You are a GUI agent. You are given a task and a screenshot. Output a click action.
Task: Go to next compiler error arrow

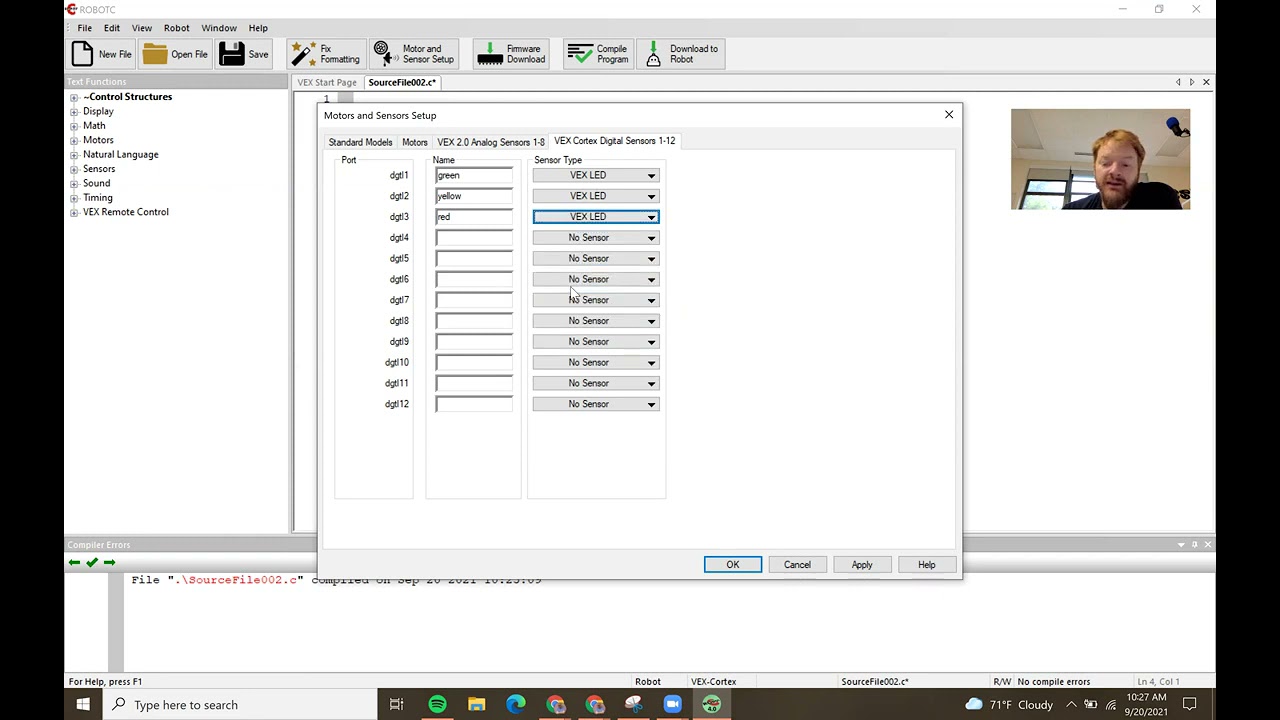click(x=110, y=562)
